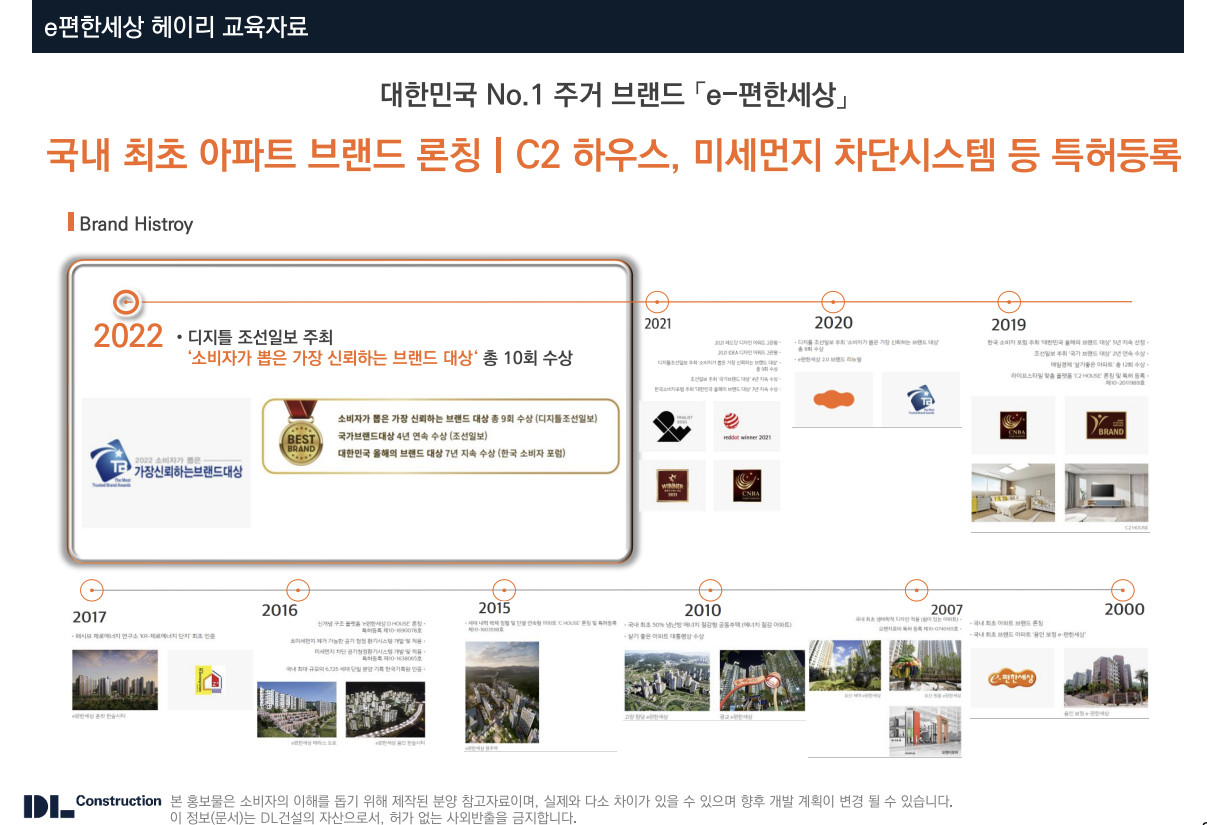Click the BRAND badge under 2019
The width and height of the screenshot is (1207, 825).
tap(1106, 425)
